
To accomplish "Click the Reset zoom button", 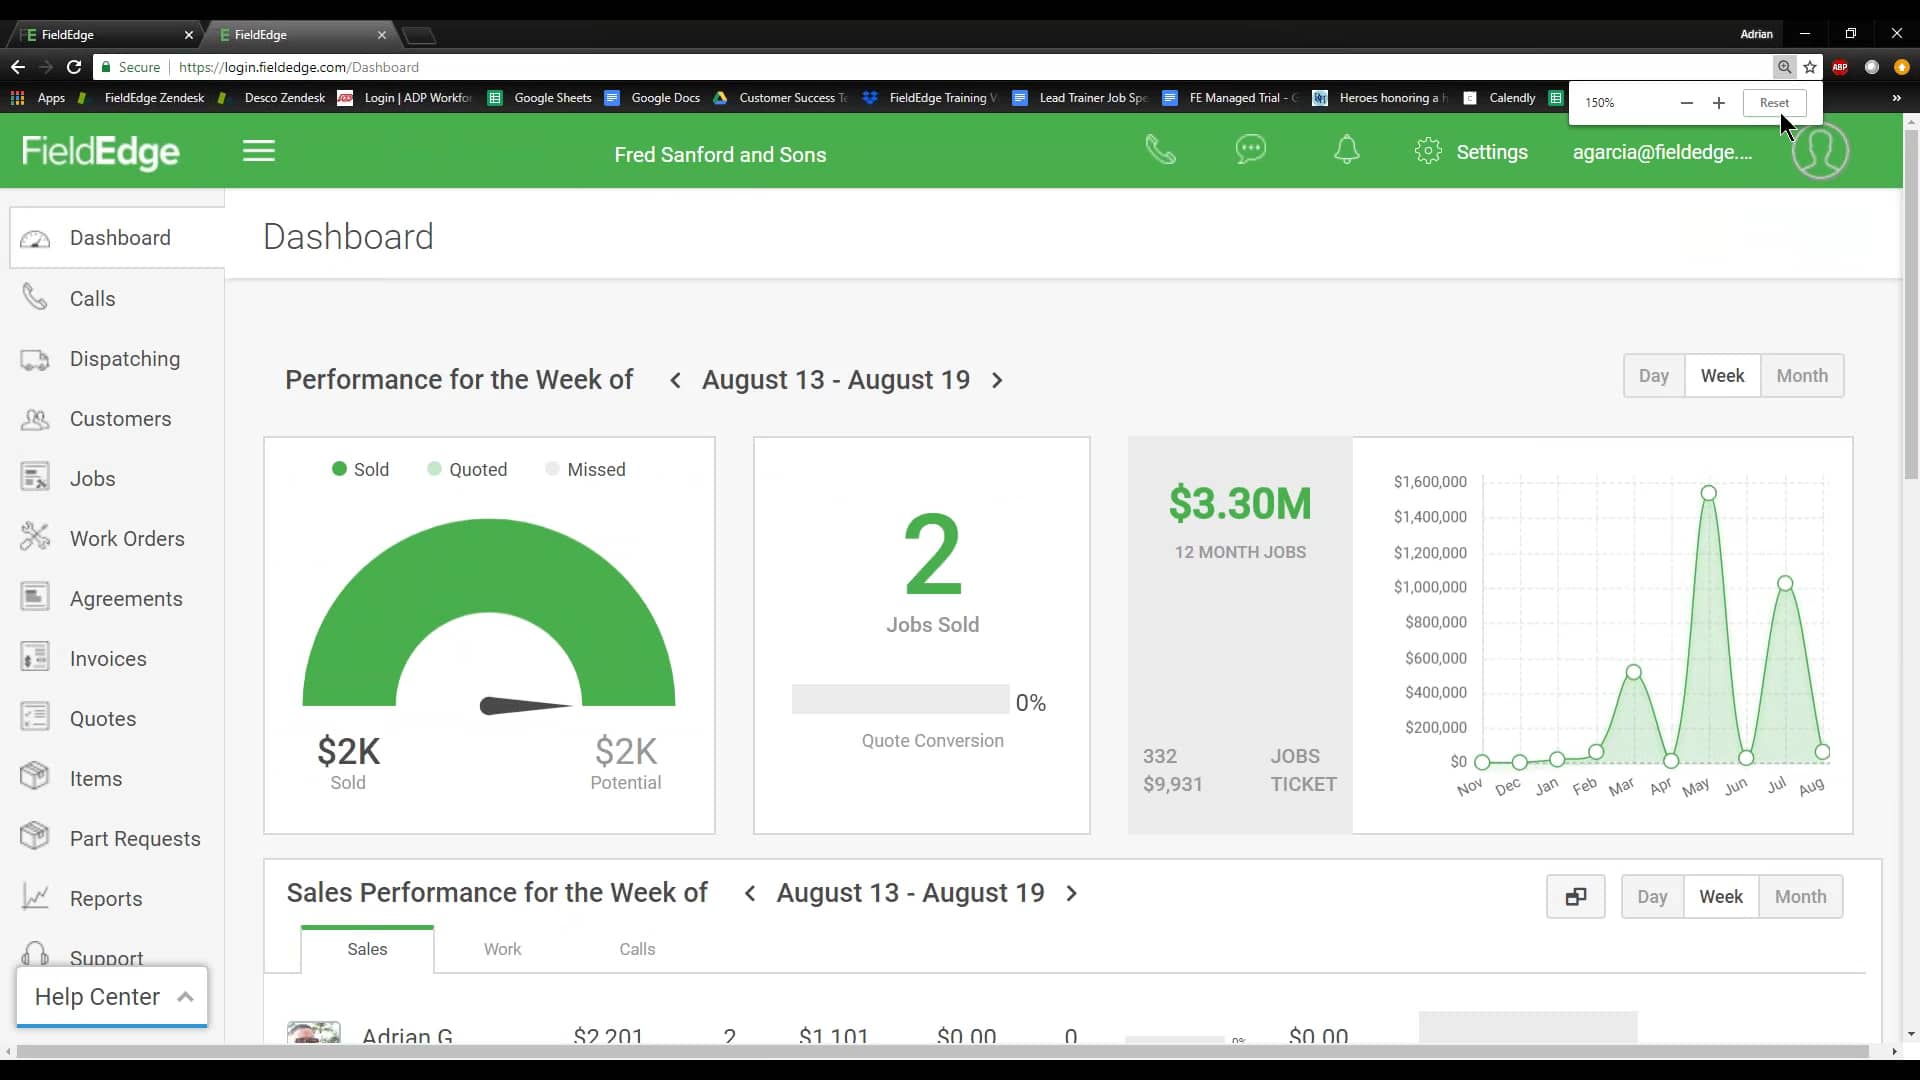I will (1775, 102).
